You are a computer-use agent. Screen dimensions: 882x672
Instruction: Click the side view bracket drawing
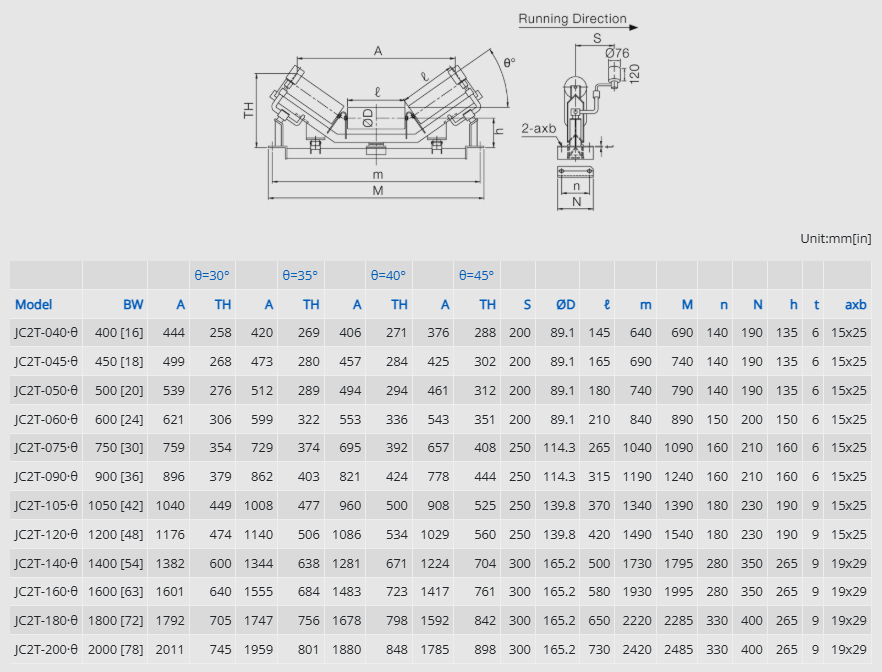tap(577, 130)
